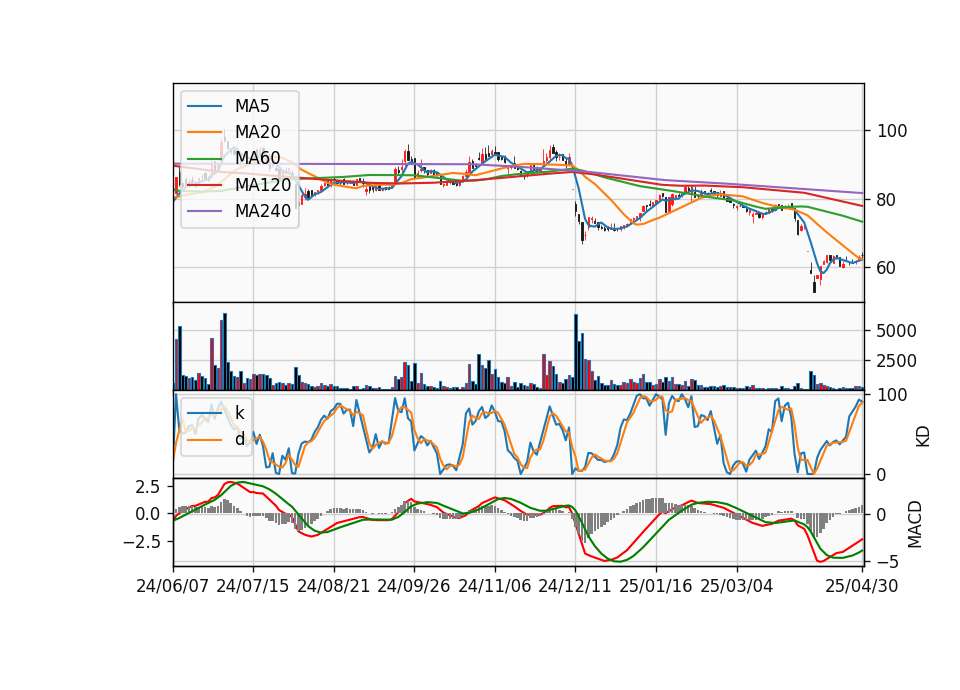Click the MA120 legend label
960x690 pixels.
(x=263, y=184)
